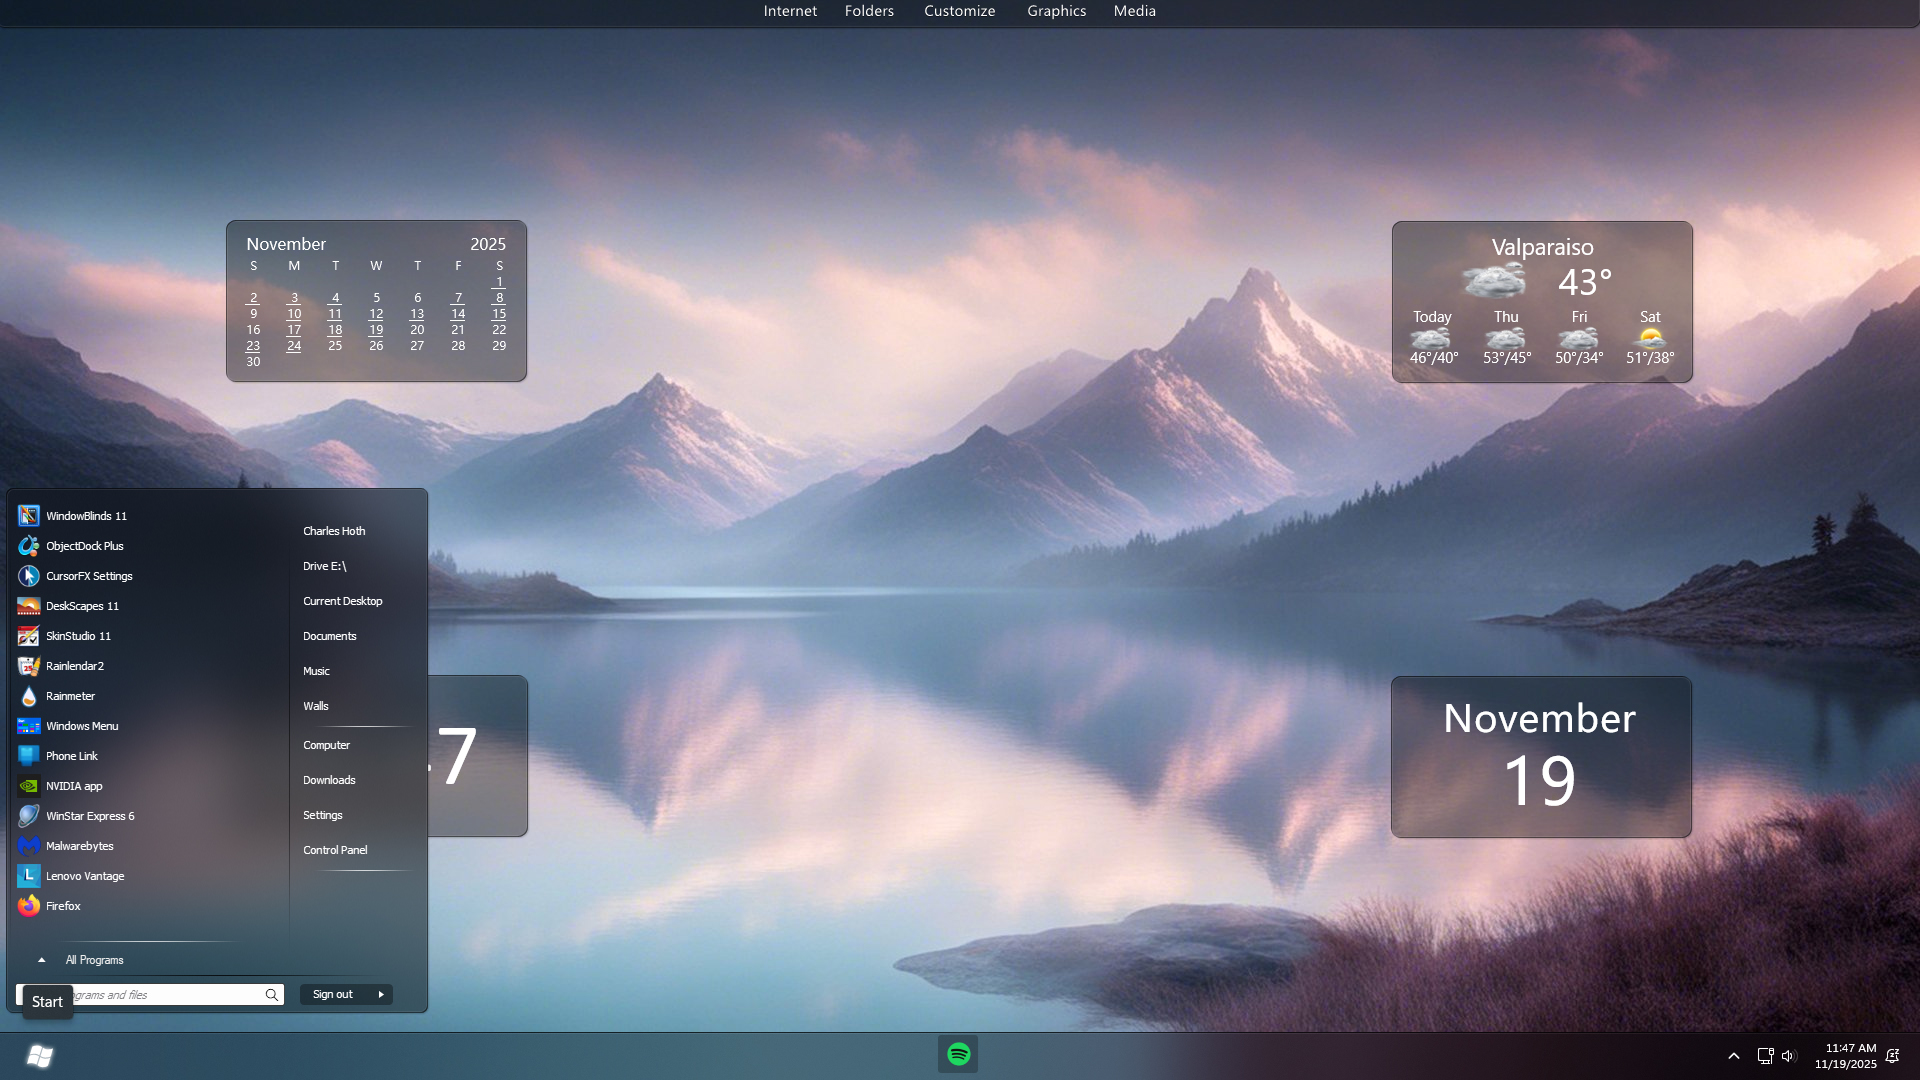Launch Firefox from start menu
The width and height of the screenshot is (1920, 1080).
[62, 906]
